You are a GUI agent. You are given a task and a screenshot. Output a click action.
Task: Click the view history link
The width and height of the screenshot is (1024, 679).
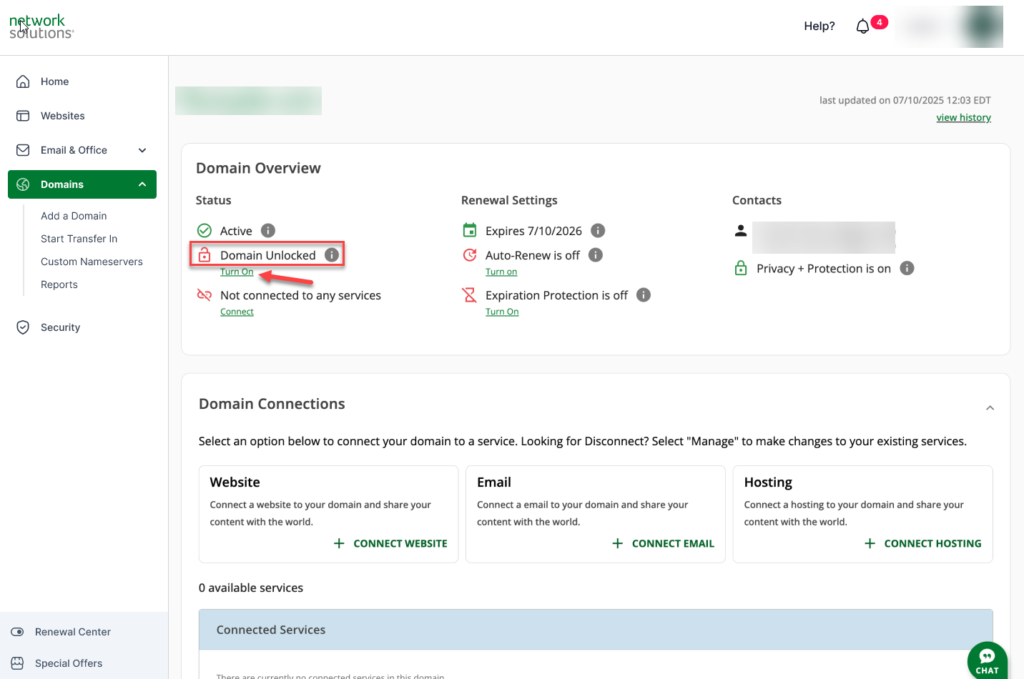pos(963,118)
